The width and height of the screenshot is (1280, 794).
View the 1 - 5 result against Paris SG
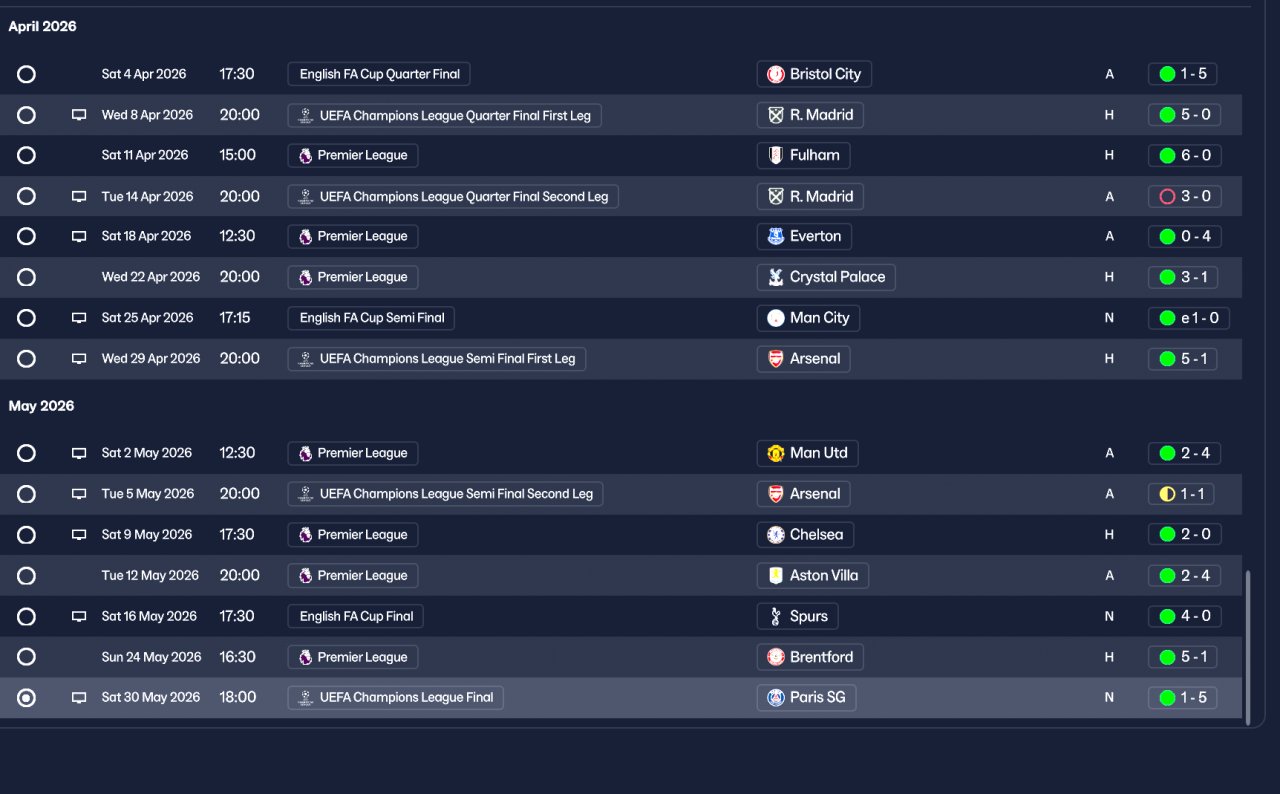click(x=1184, y=698)
